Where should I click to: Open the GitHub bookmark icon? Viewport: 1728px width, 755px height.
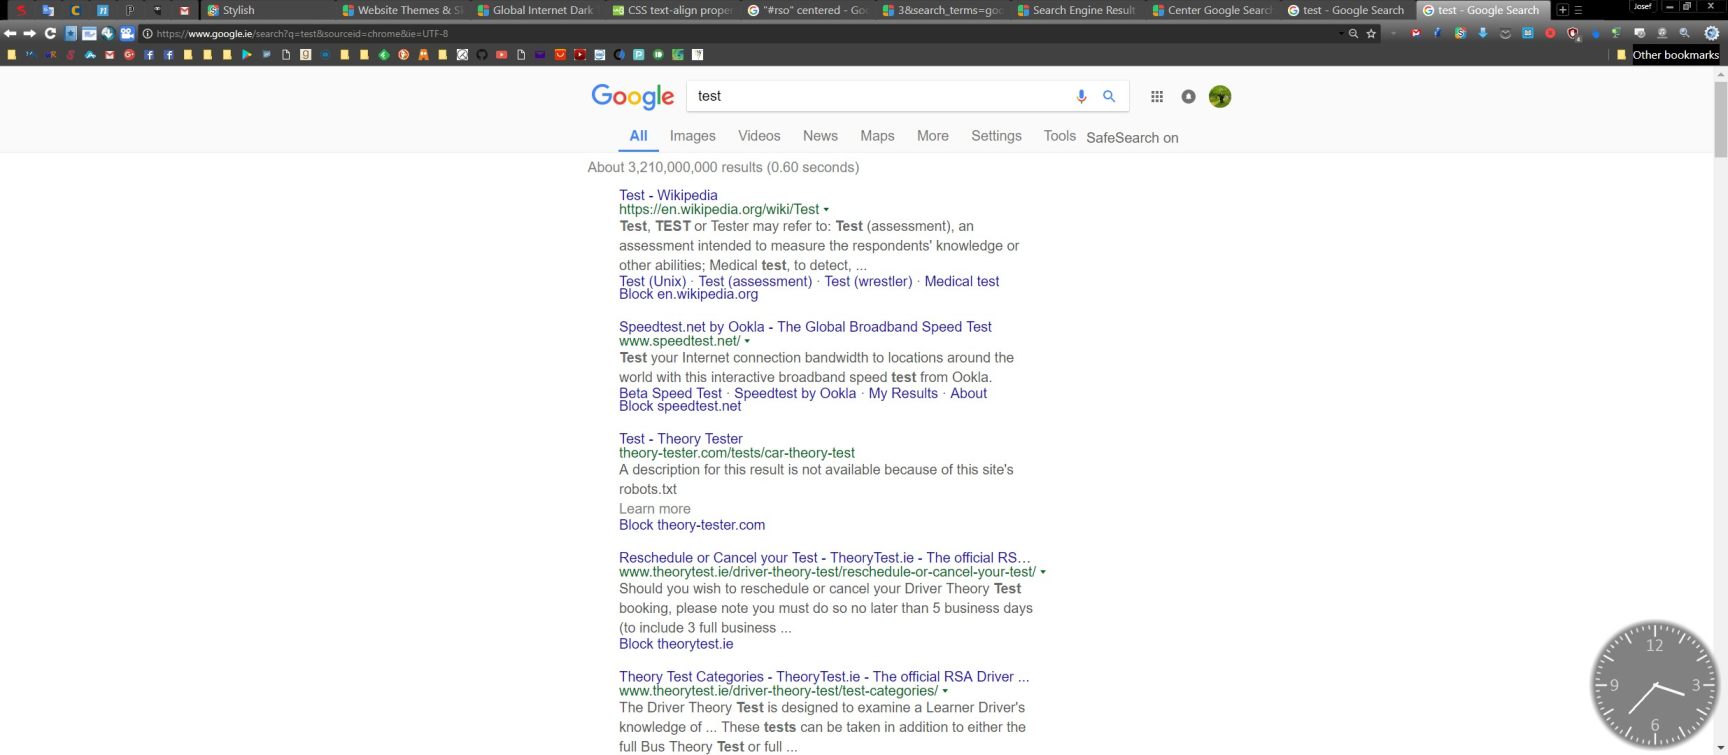482,54
